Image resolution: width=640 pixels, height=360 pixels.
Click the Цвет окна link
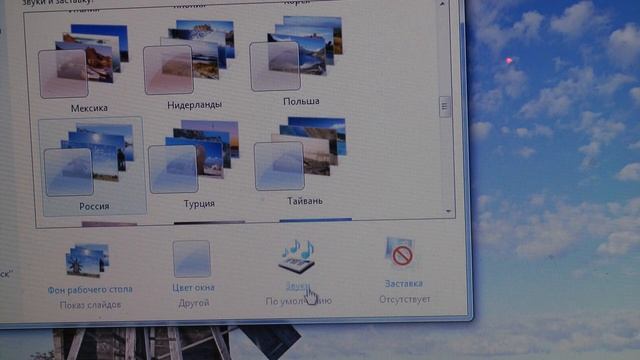[193, 288]
